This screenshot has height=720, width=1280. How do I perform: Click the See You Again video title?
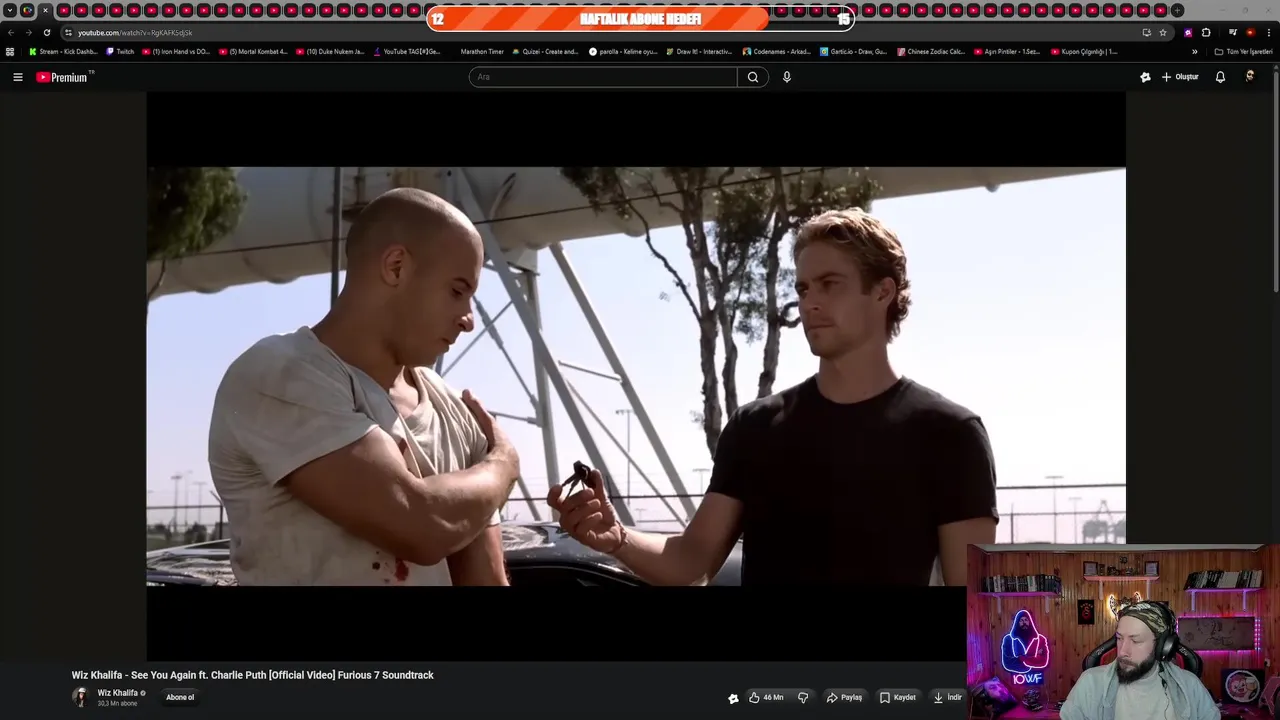pos(252,675)
